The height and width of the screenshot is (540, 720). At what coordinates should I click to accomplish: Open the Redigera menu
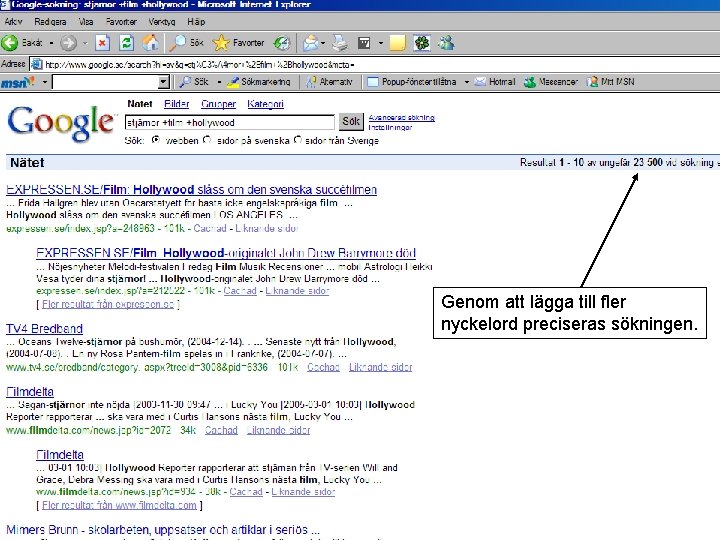coord(50,22)
